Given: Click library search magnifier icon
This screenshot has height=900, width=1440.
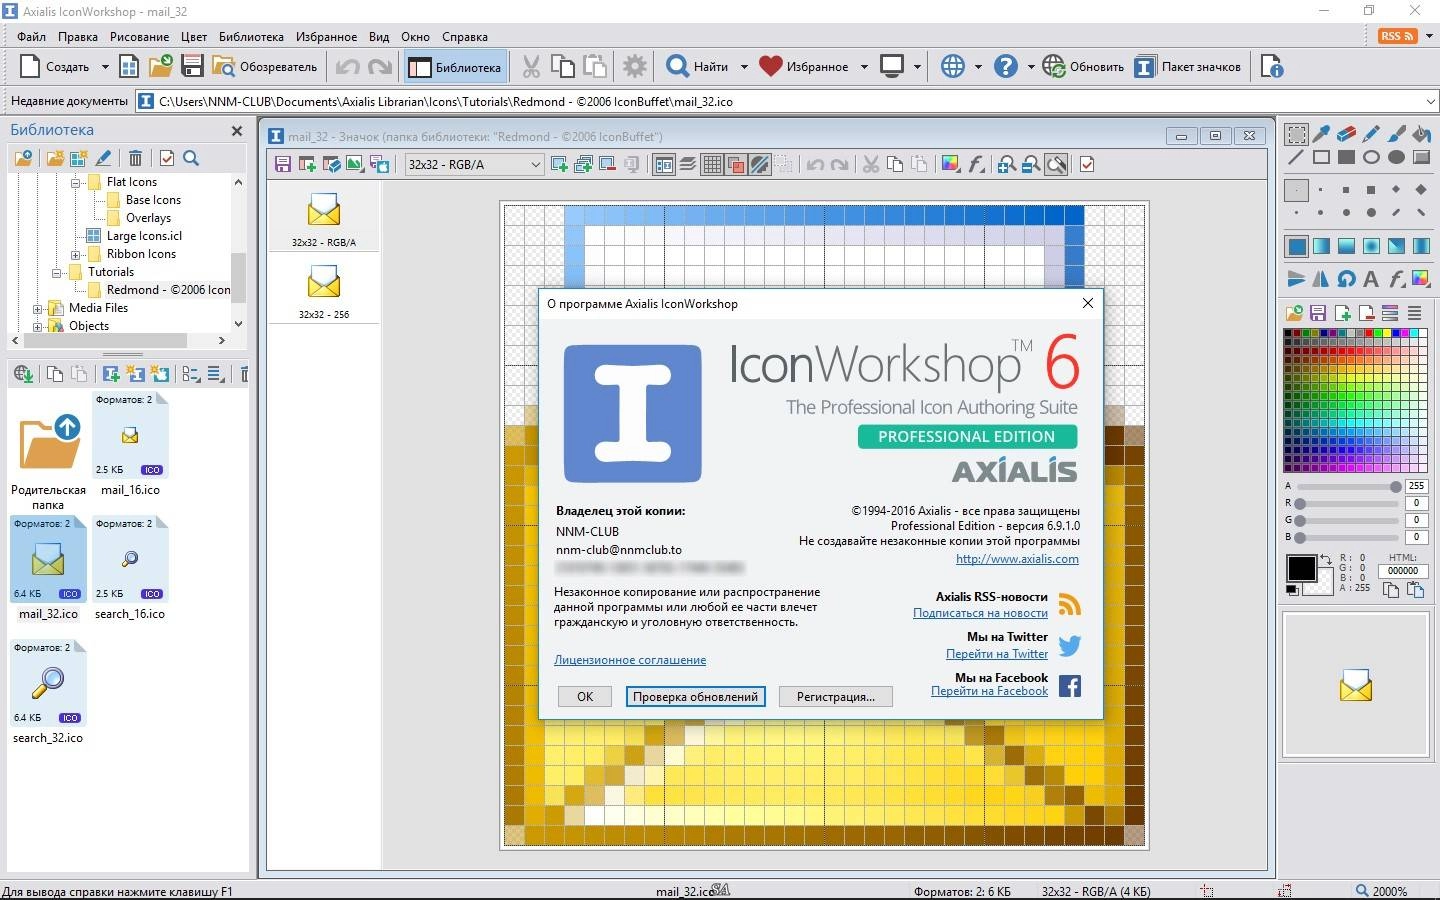Looking at the screenshot, I should pyautogui.click(x=191, y=158).
